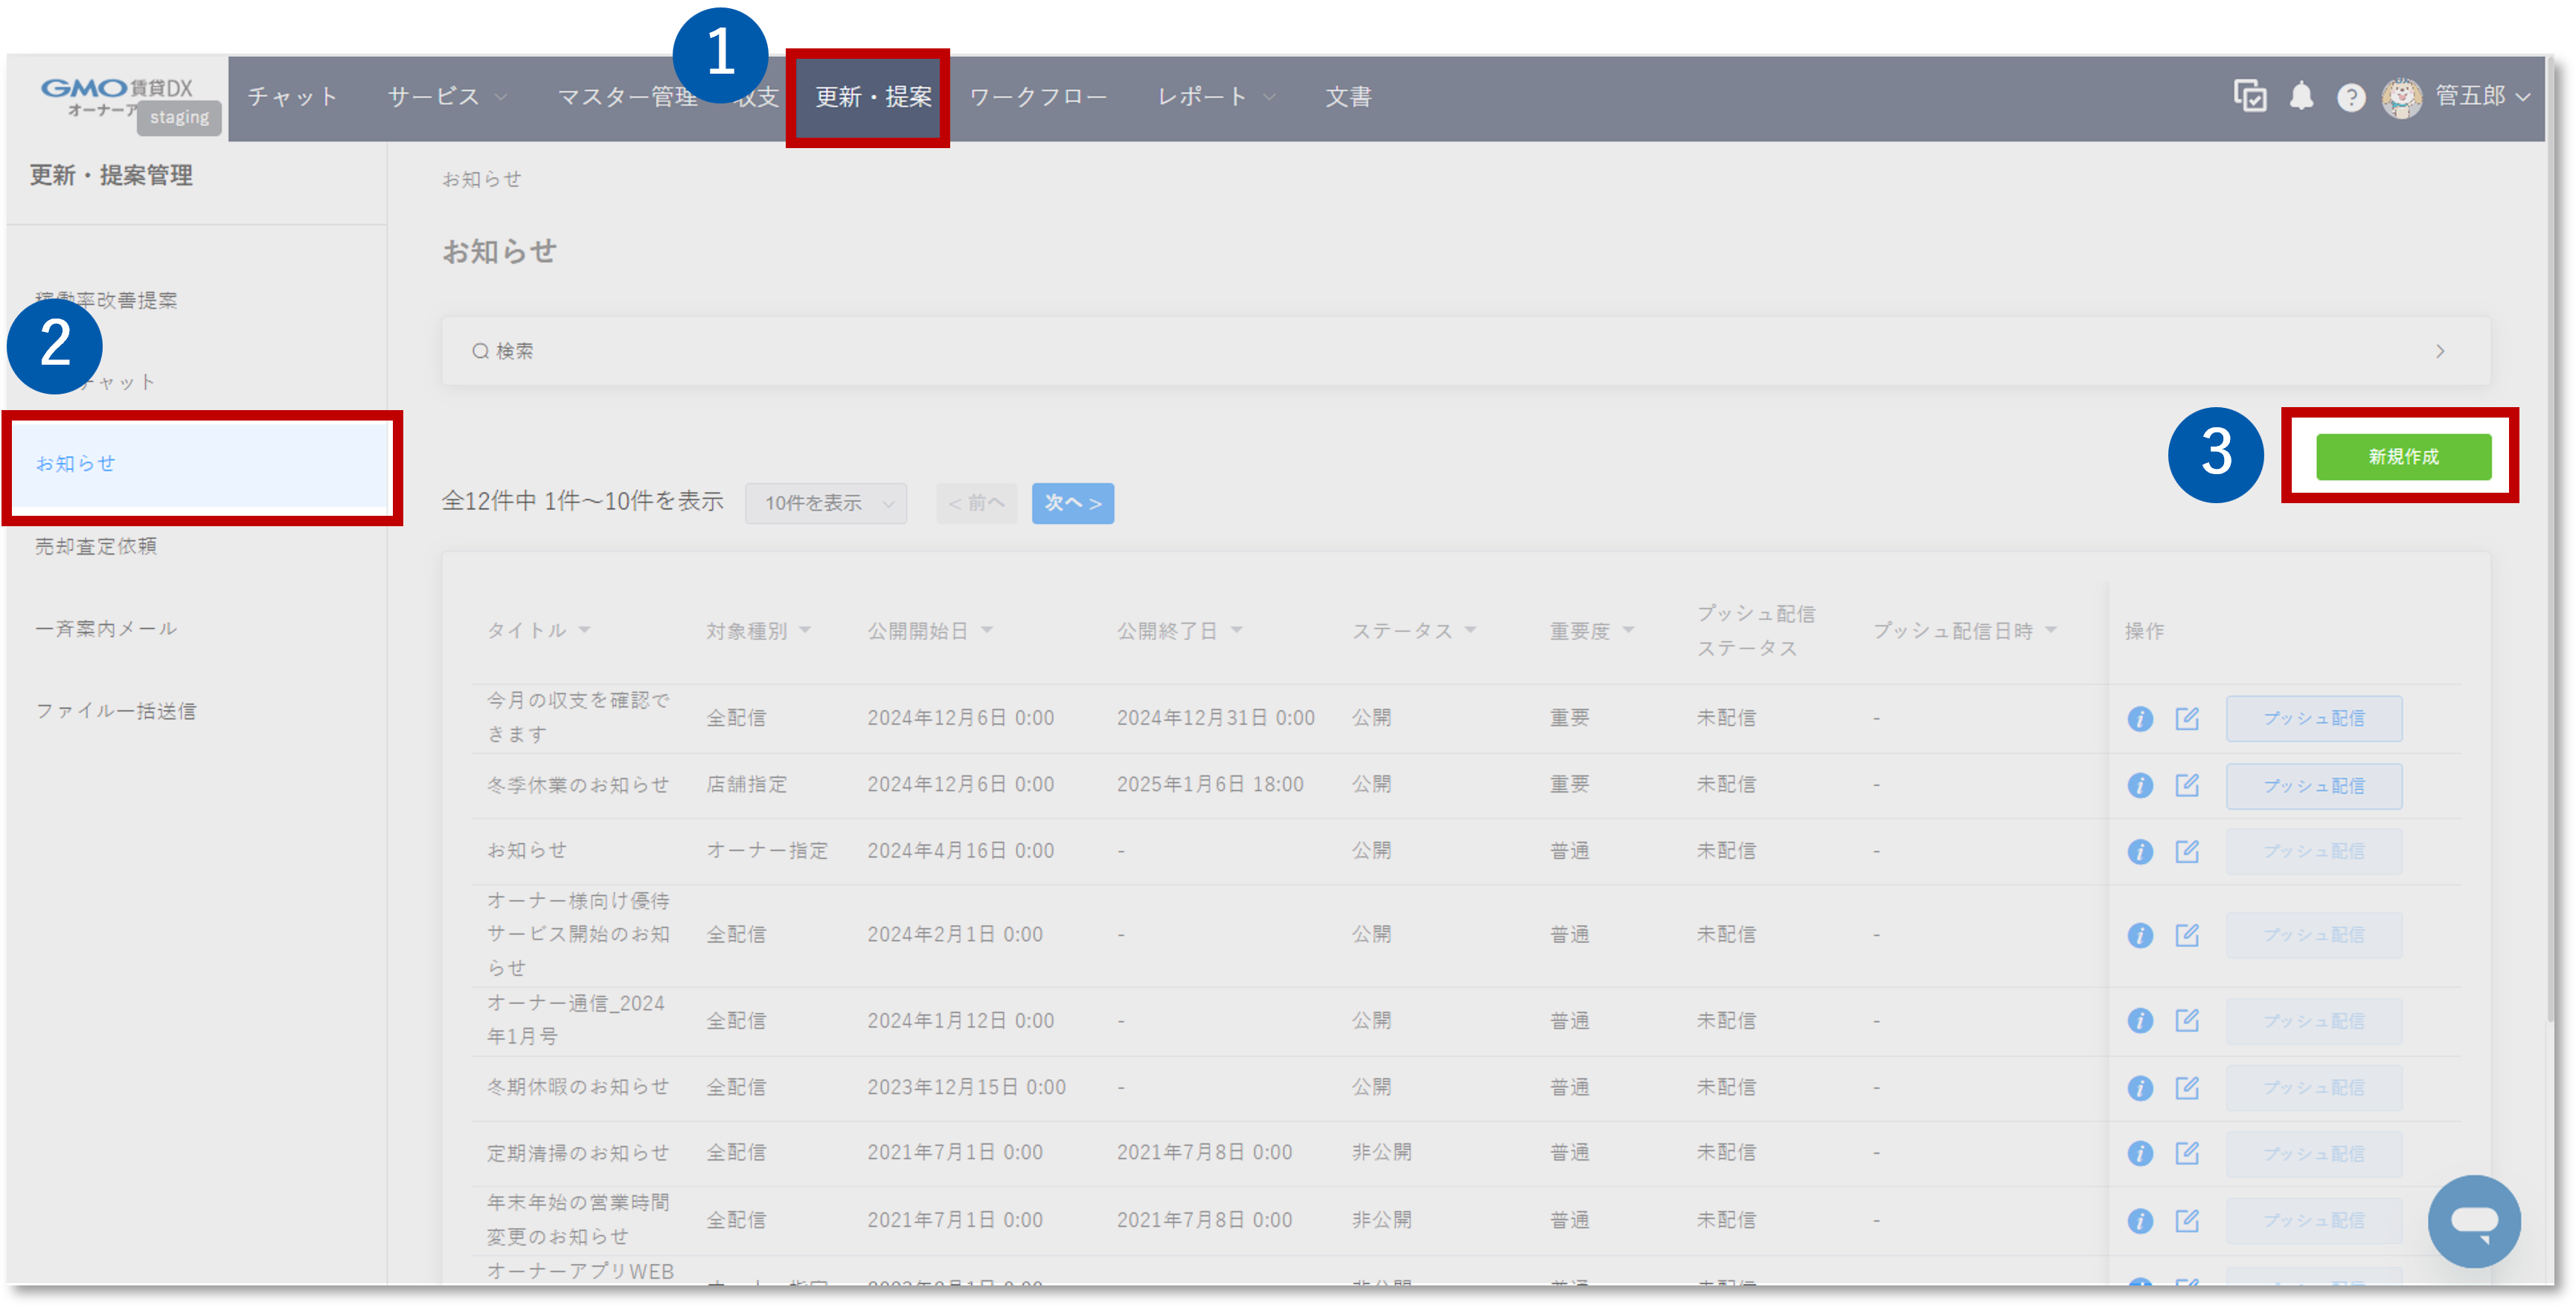This screenshot has width=2576, height=1307.
Task: Click the green 新規作成 button
Action: pyautogui.click(x=2403, y=456)
